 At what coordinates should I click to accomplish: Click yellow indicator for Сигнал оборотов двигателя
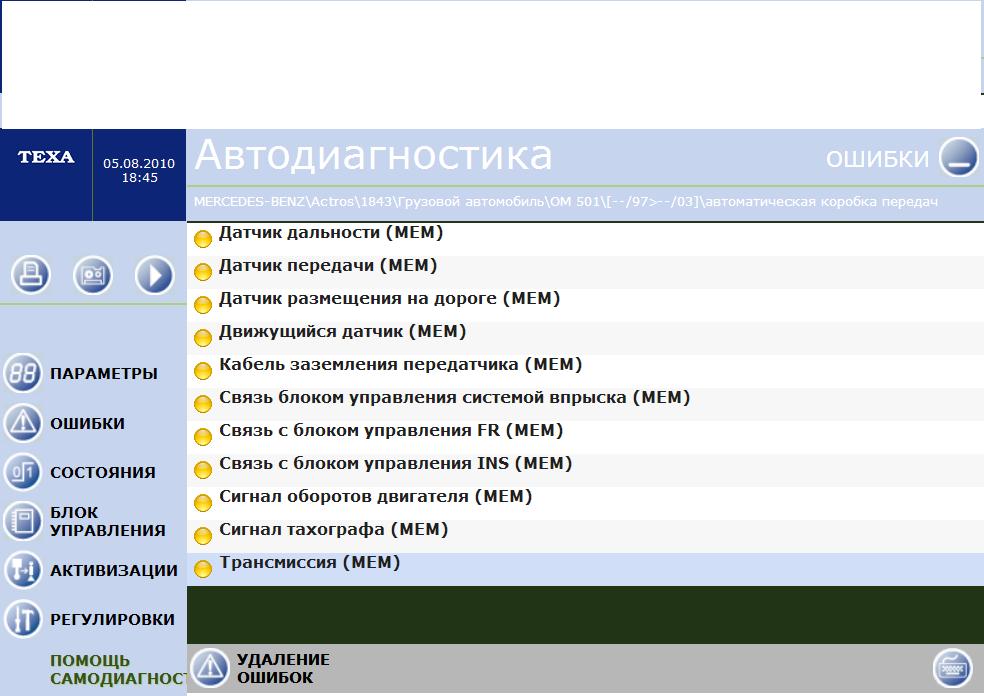tap(203, 503)
